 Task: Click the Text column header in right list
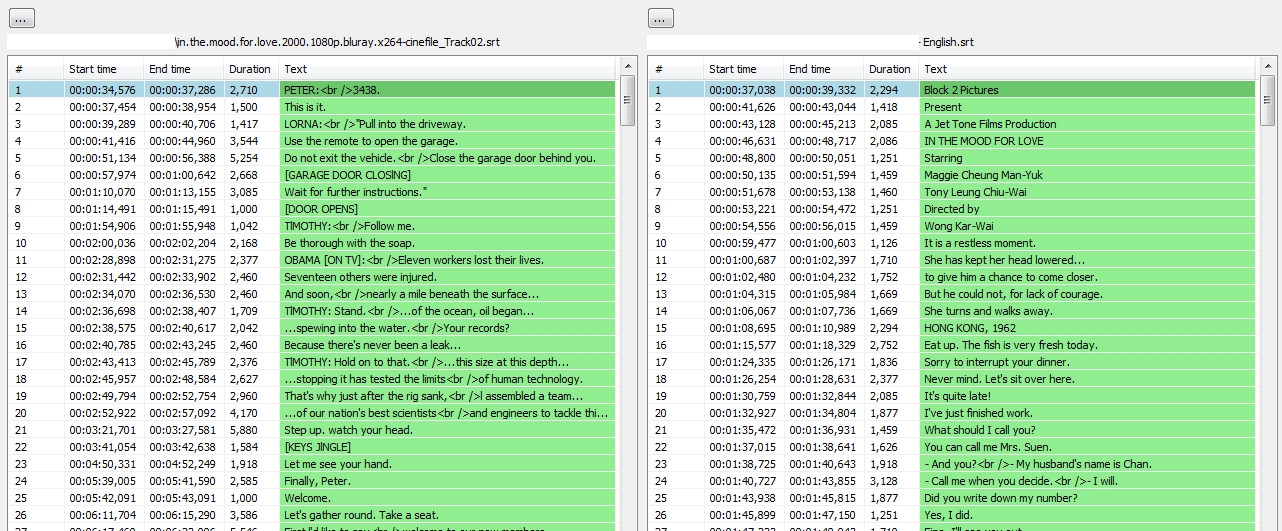pos(1086,69)
